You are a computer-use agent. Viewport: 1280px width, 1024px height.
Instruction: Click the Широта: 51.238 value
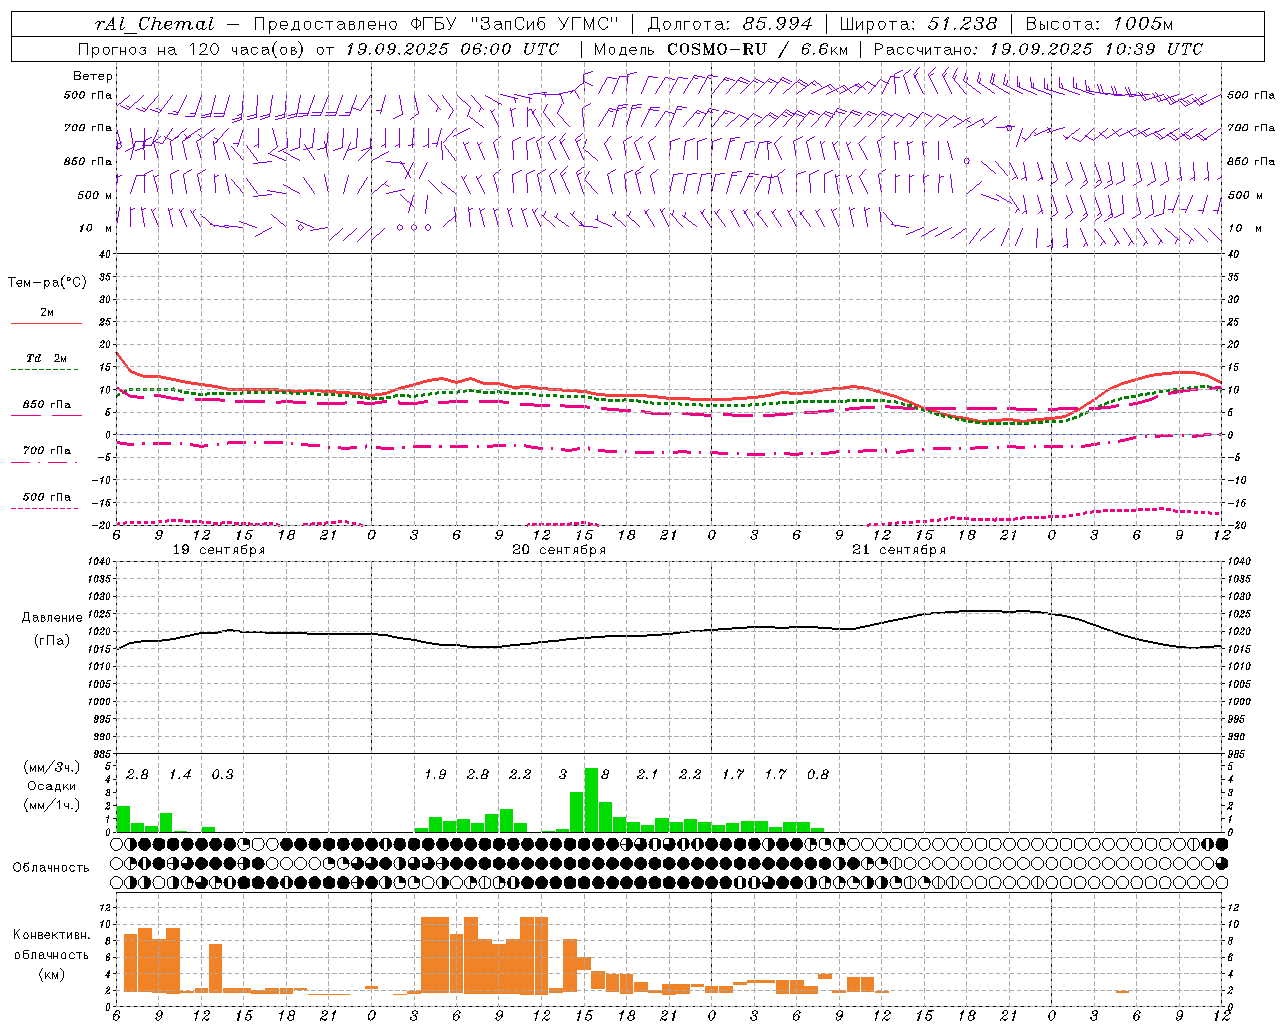918,24
